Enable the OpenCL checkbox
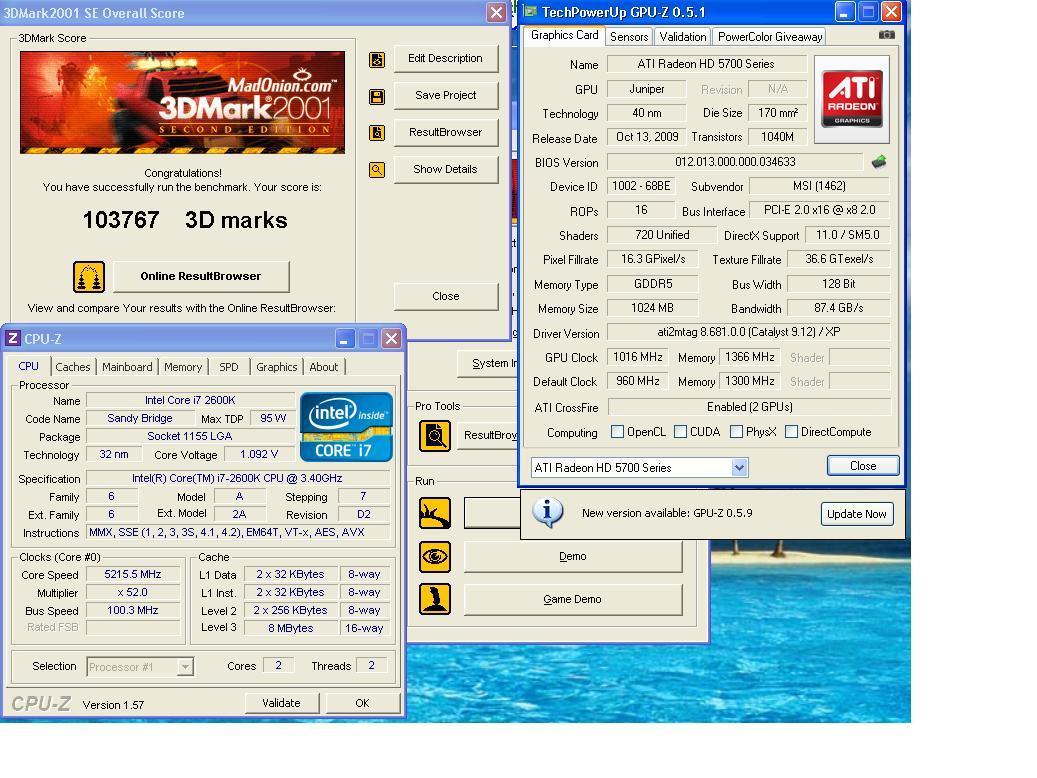Screen dimensions: 1037x778 (618, 432)
